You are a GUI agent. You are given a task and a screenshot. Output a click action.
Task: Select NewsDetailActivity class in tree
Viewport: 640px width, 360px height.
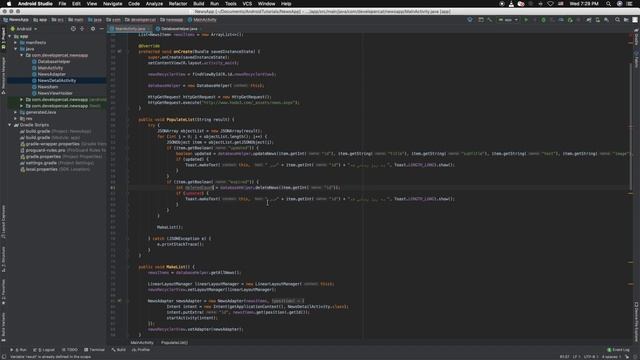tap(56, 80)
